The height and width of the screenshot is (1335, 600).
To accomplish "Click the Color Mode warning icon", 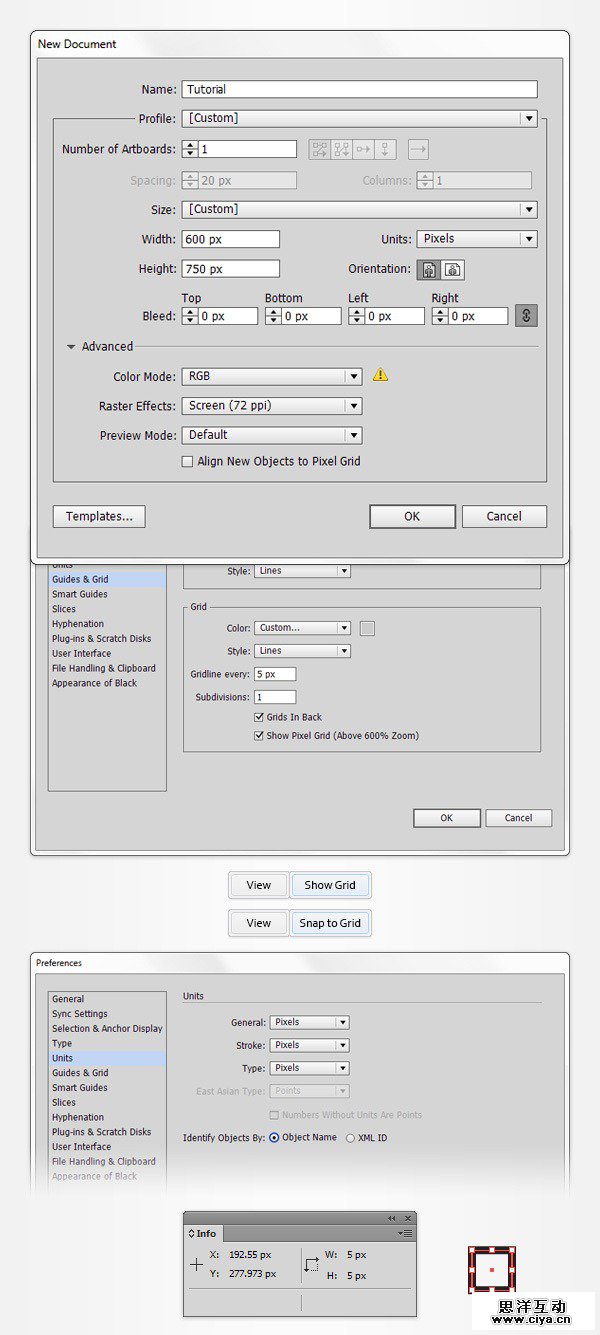I will point(380,375).
